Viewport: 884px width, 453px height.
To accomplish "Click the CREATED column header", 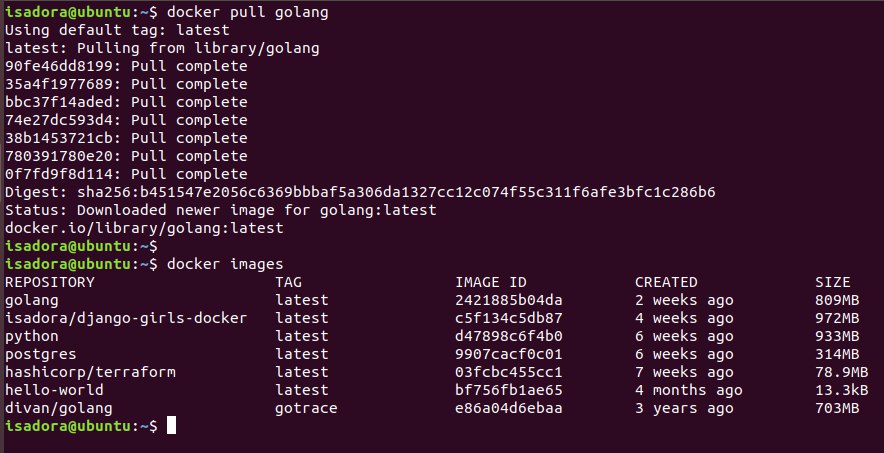I will (x=666, y=282).
